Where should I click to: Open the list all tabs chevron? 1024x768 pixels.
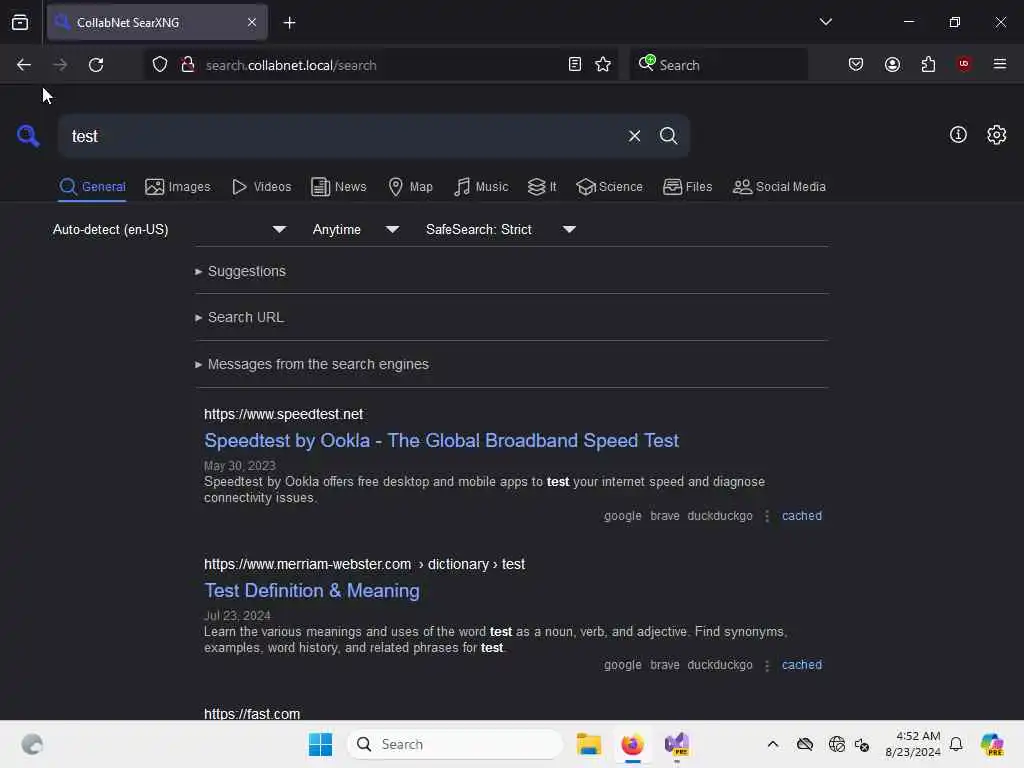pyautogui.click(x=825, y=22)
